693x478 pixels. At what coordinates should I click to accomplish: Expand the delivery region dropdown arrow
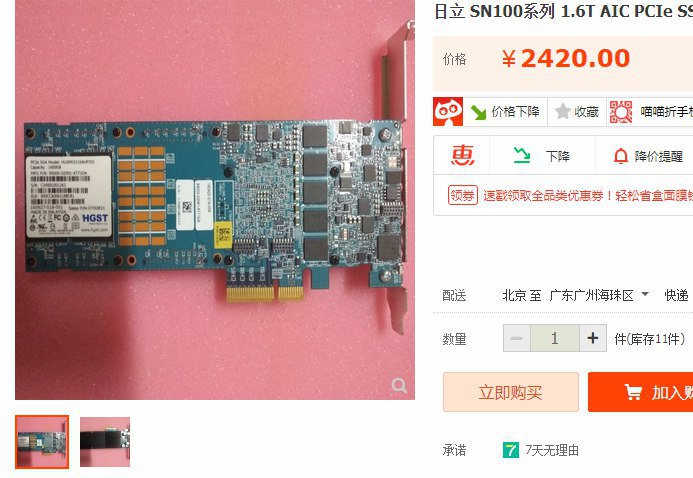coord(645,294)
